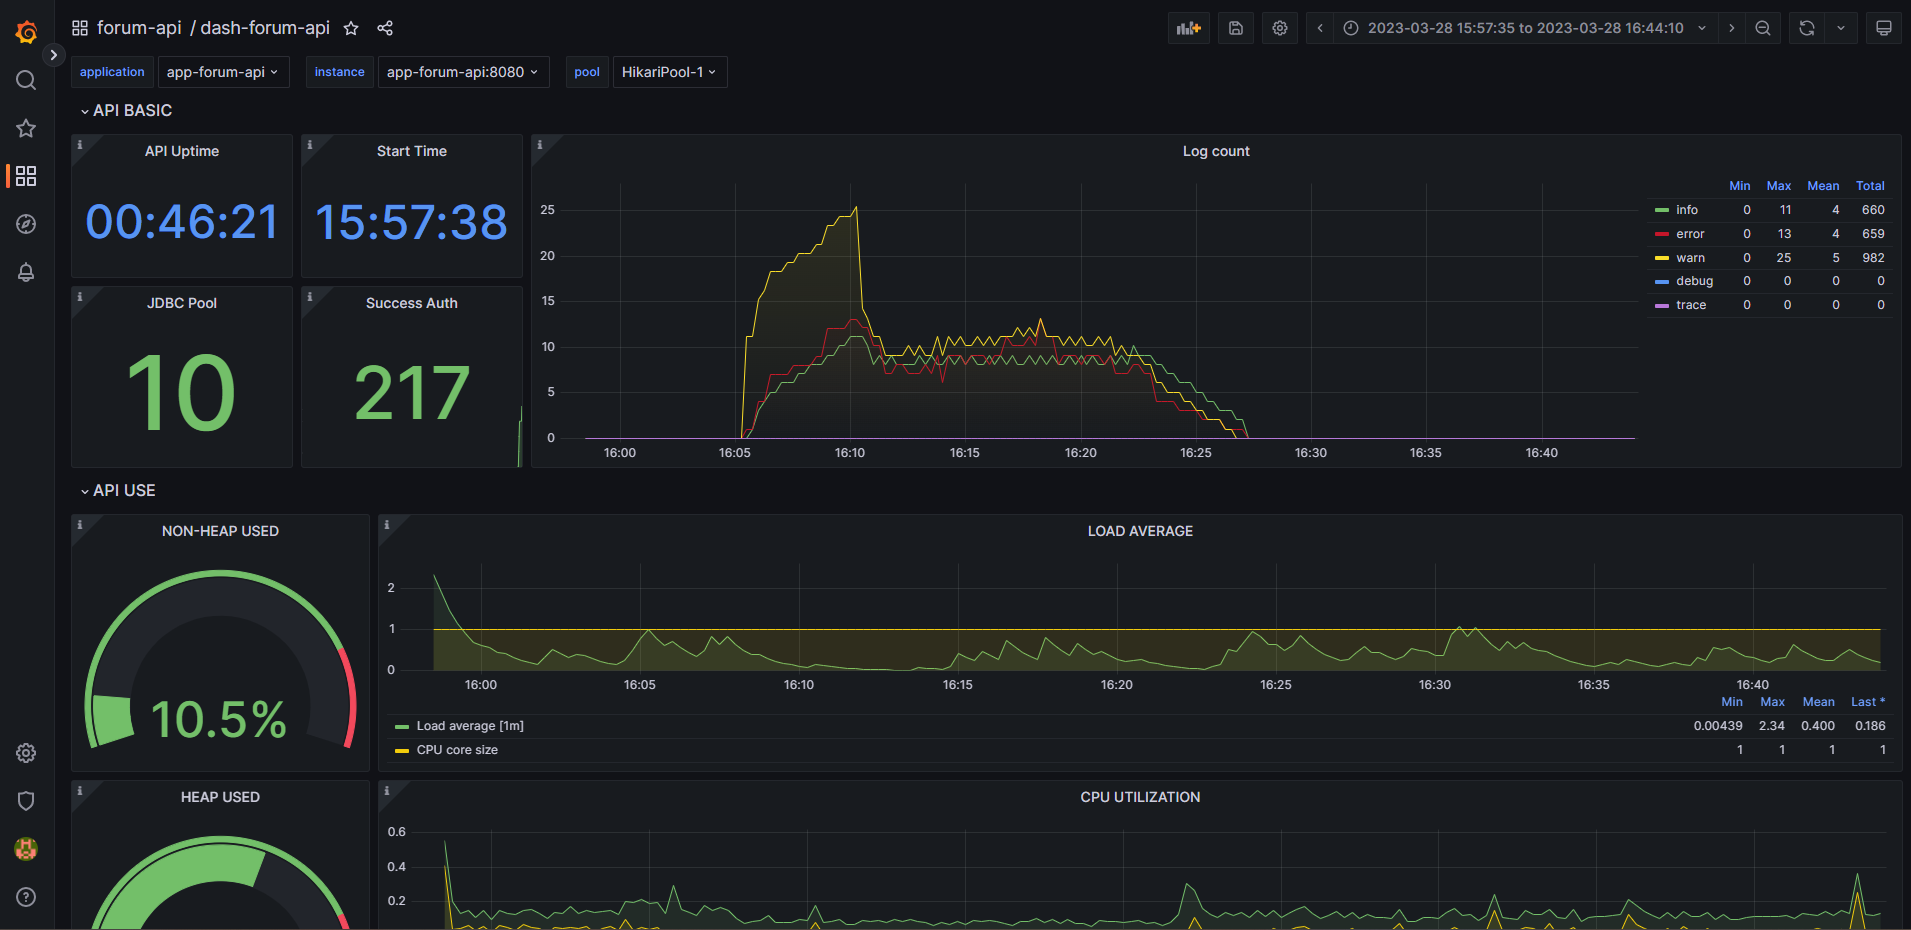Open Dashboards from the left sidebar

tap(26, 176)
